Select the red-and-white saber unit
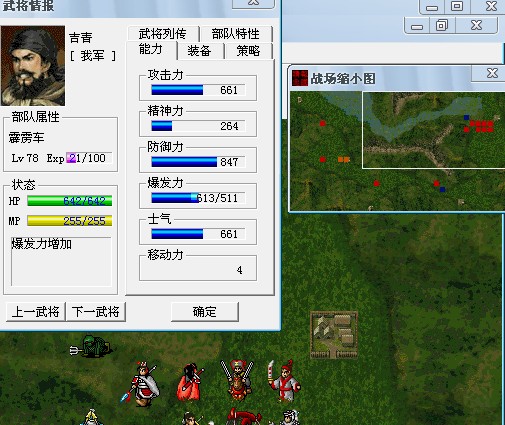 pos(284,380)
